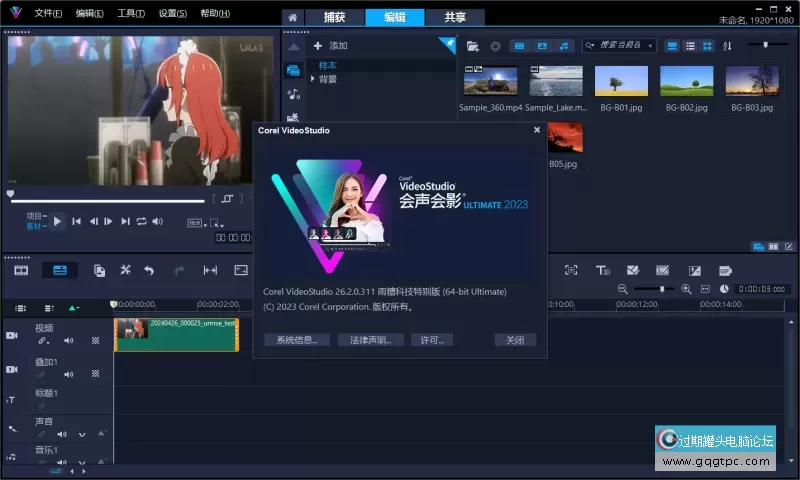Expand the 背景 folder in library tree
Screen dimensions: 800x480
(x=313, y=79)
